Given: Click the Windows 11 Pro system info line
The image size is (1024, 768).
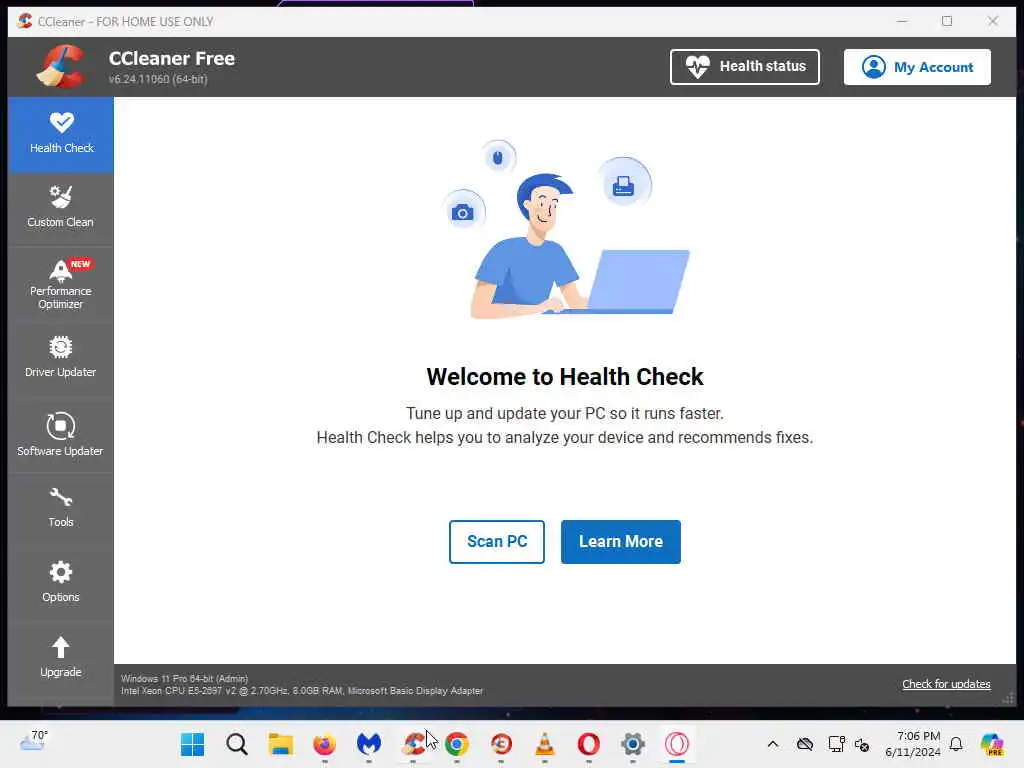Looking at the screenshot, I should click(184, 679).
